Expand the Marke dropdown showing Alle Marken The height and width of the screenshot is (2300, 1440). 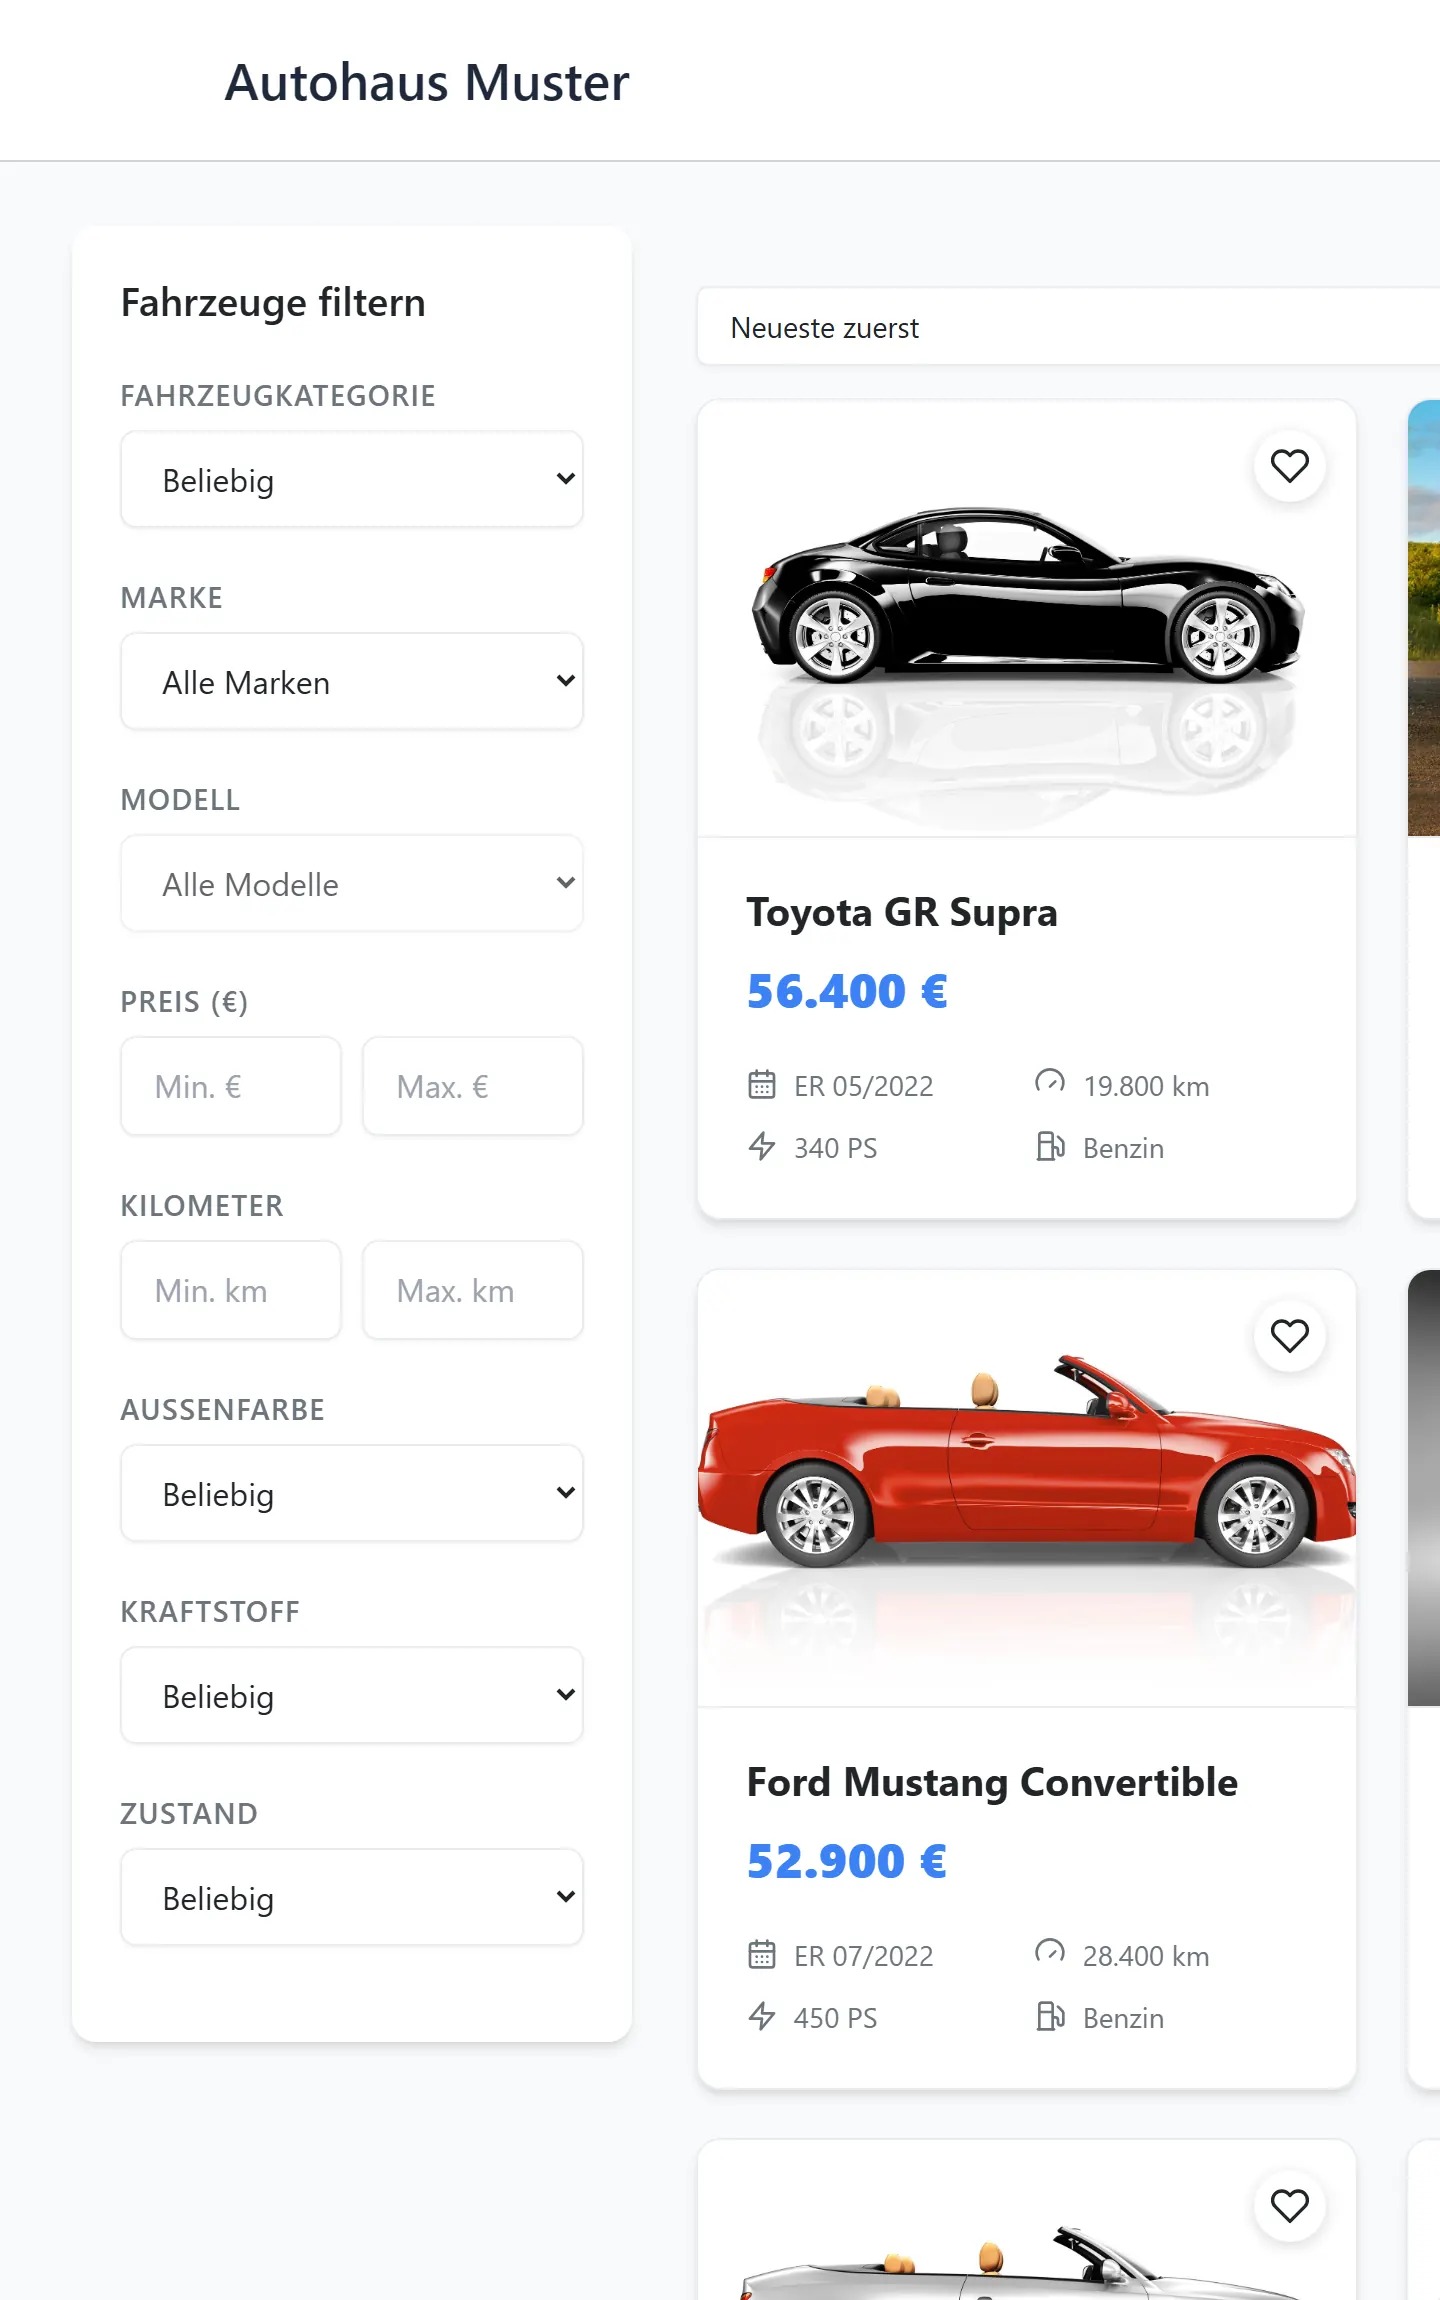(352, 682)
